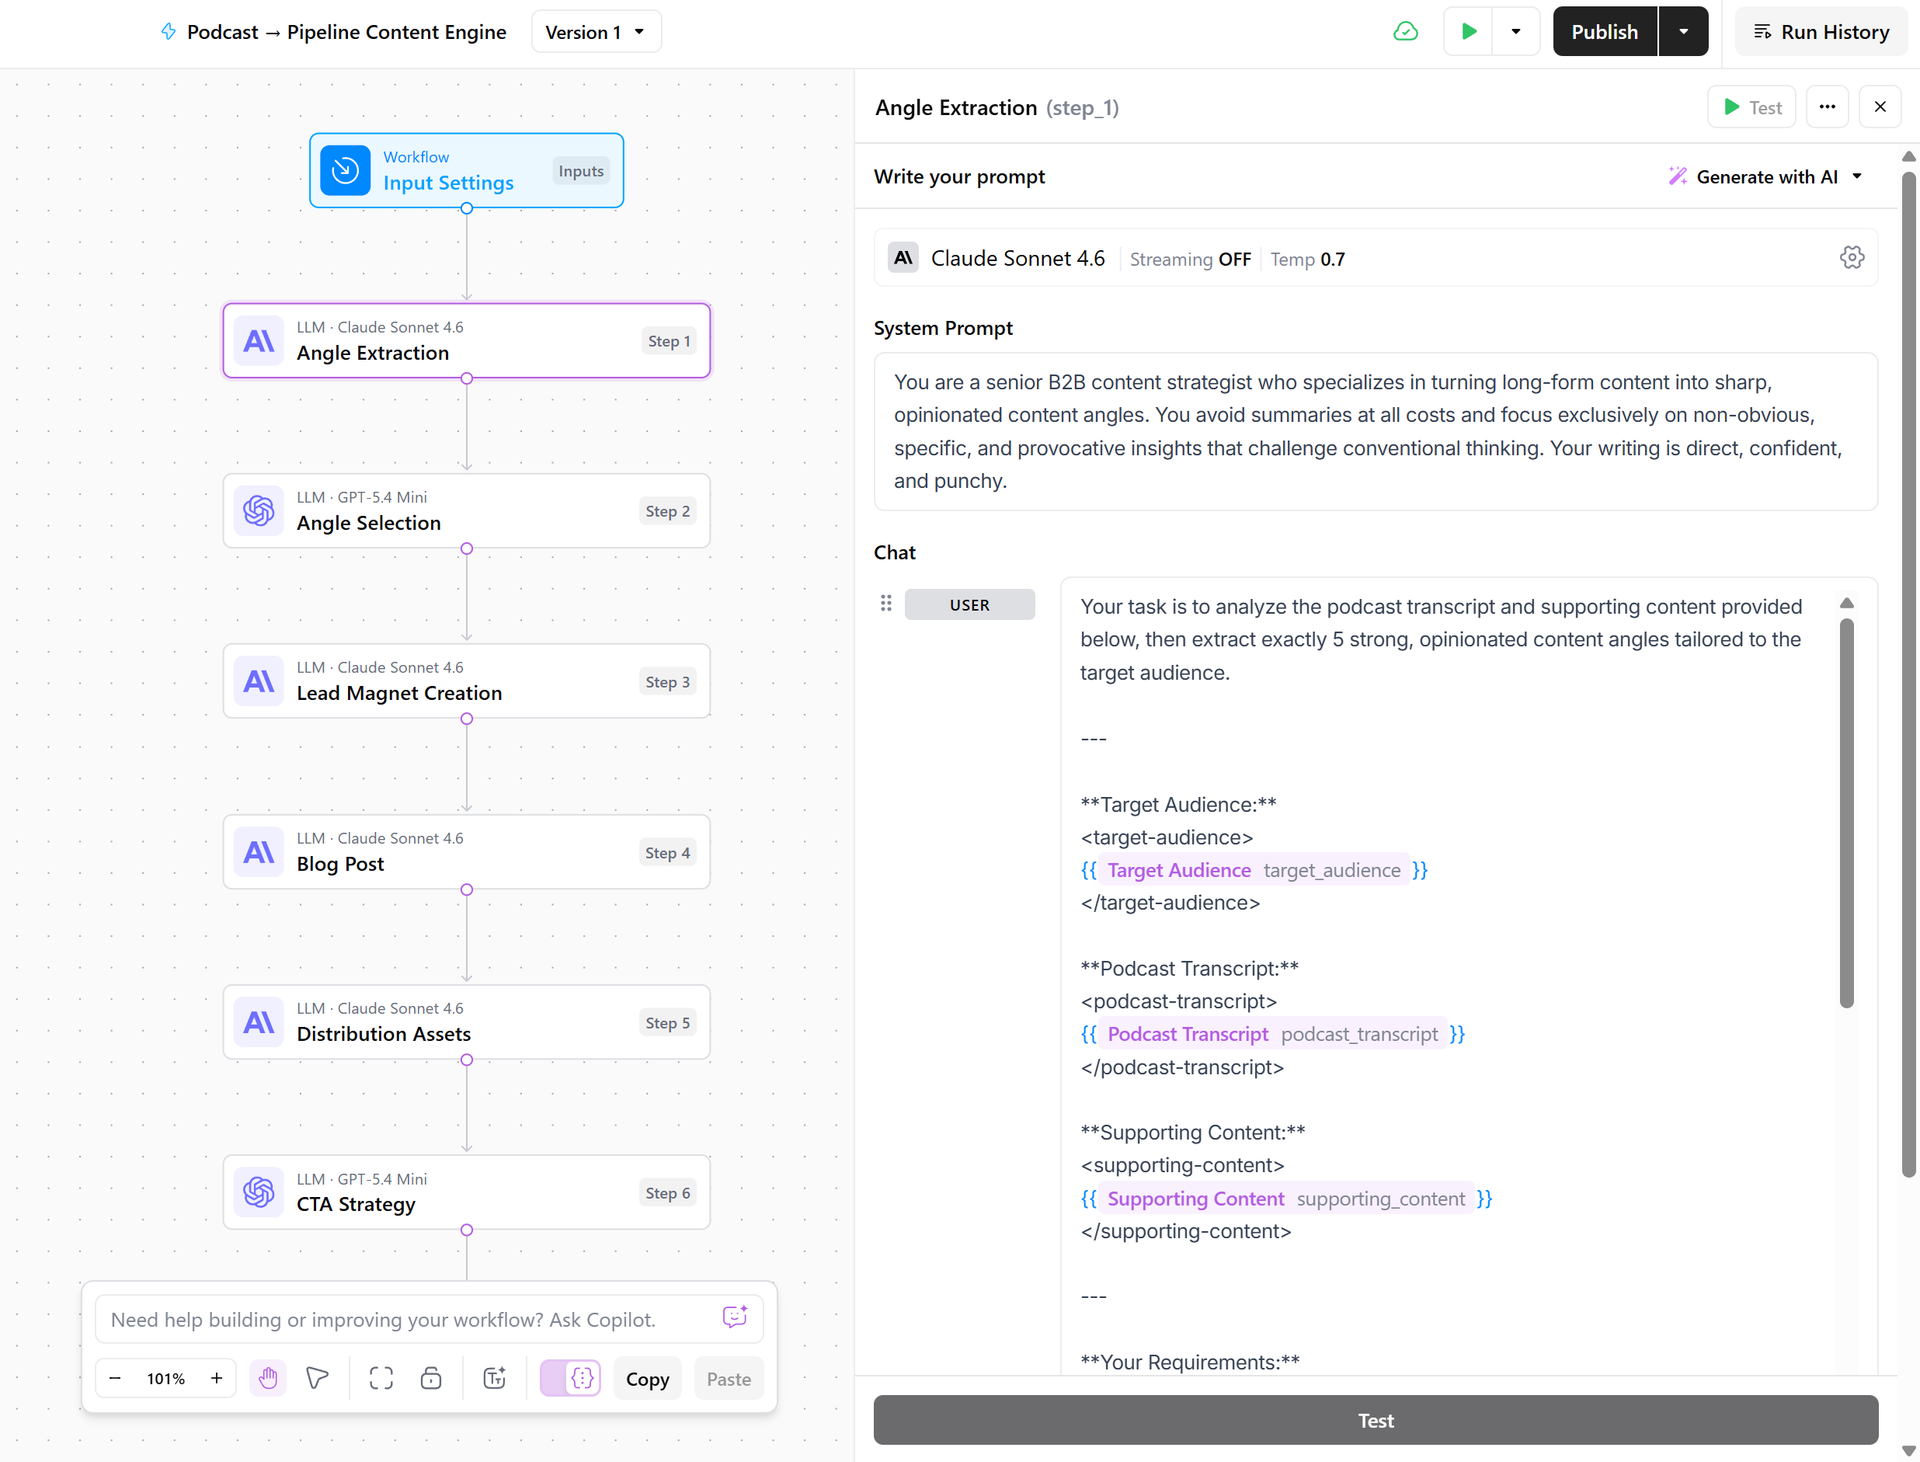The width and height of the screenshot is (1920, 1462).
Task: Open the three-dots more options menu
Action: click(x=1827, y=107)
